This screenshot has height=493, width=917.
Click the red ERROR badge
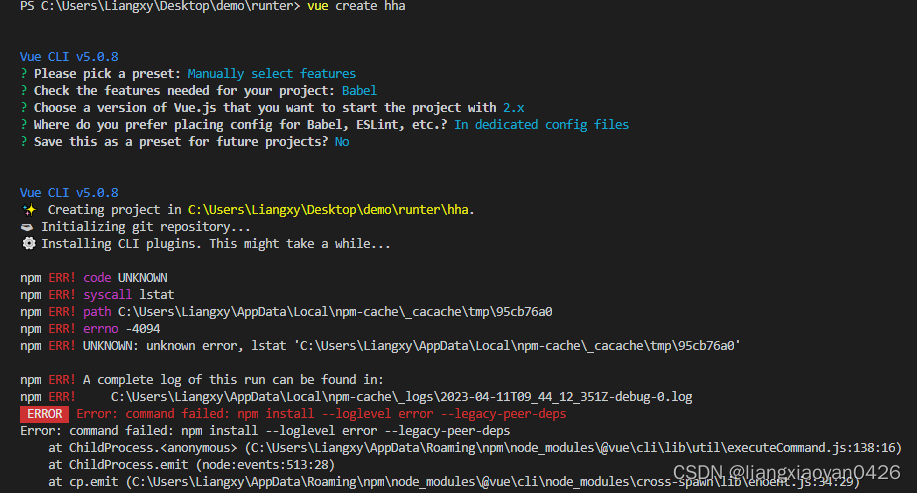(x=44, y=414)
